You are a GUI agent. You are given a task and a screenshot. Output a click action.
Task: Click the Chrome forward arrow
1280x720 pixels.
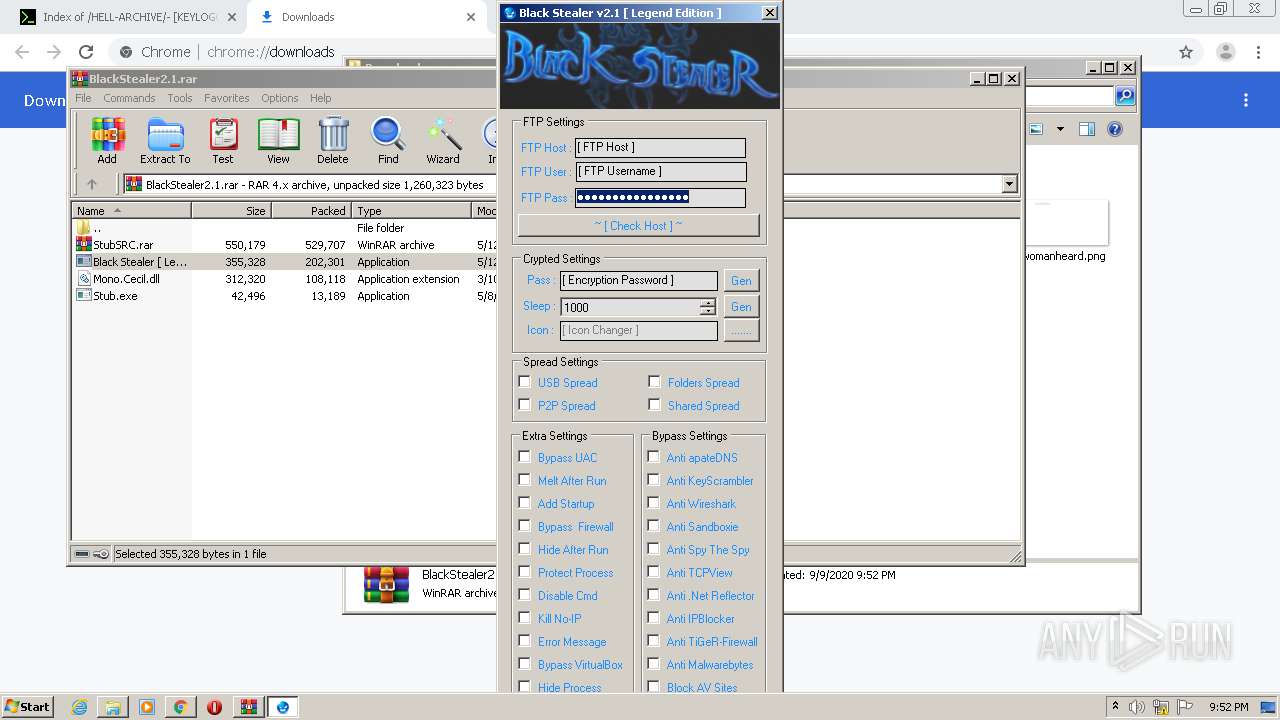(54, 52)
